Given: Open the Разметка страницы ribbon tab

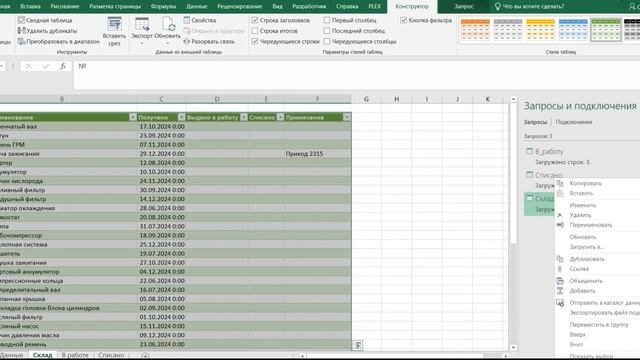Looking at the screenshot, I should click(115, 7).
